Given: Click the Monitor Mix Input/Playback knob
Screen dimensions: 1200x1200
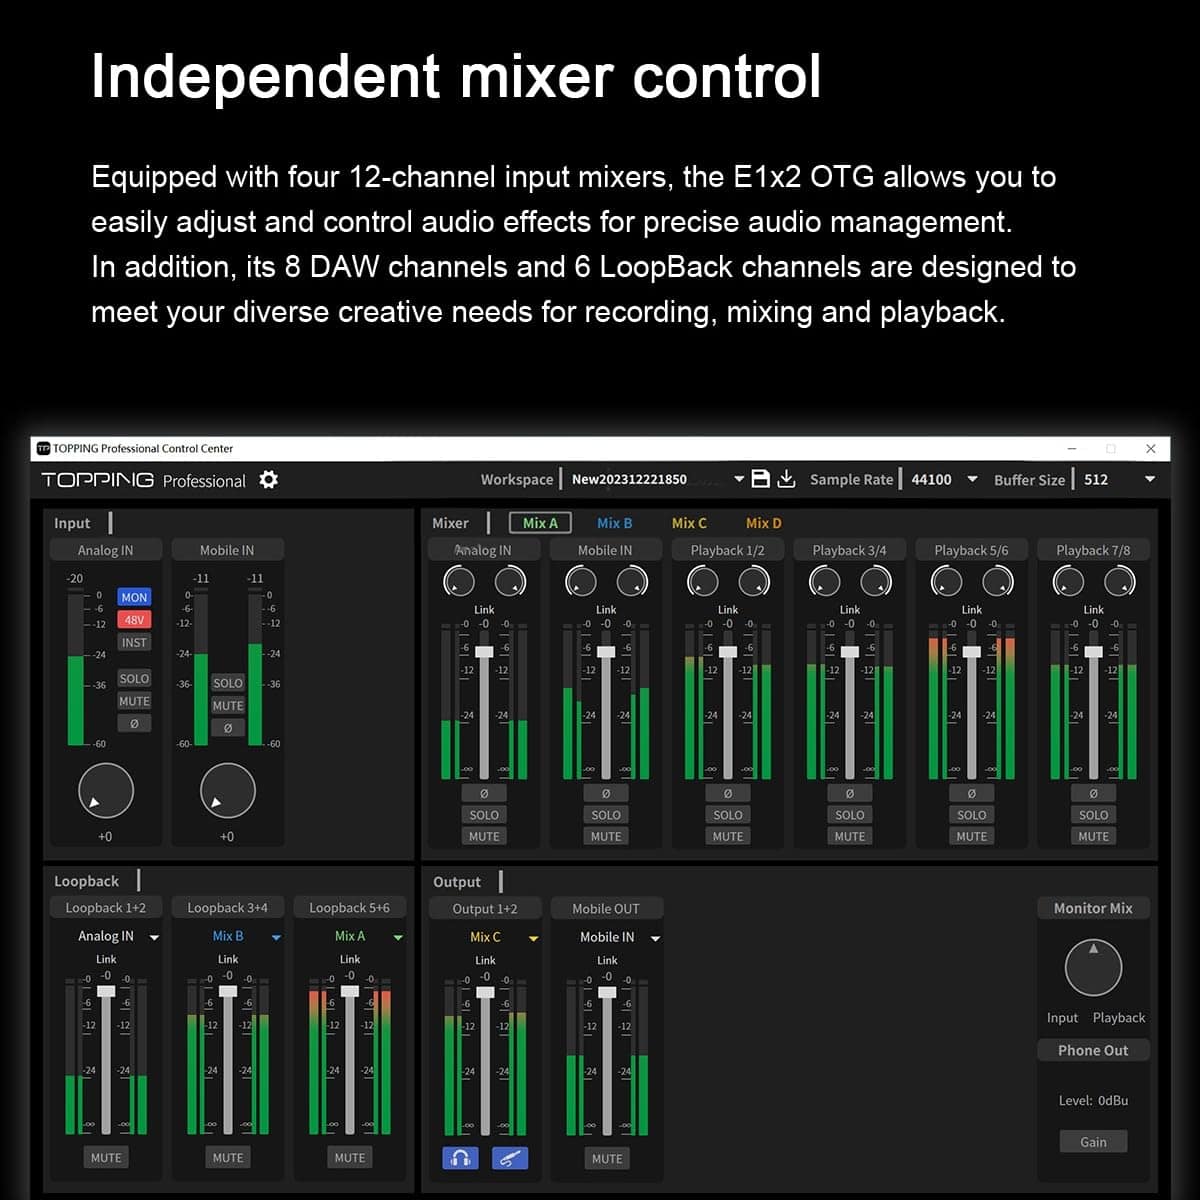Looking at the screenshot, I should pyautogui.click(x=1093, y=967).
